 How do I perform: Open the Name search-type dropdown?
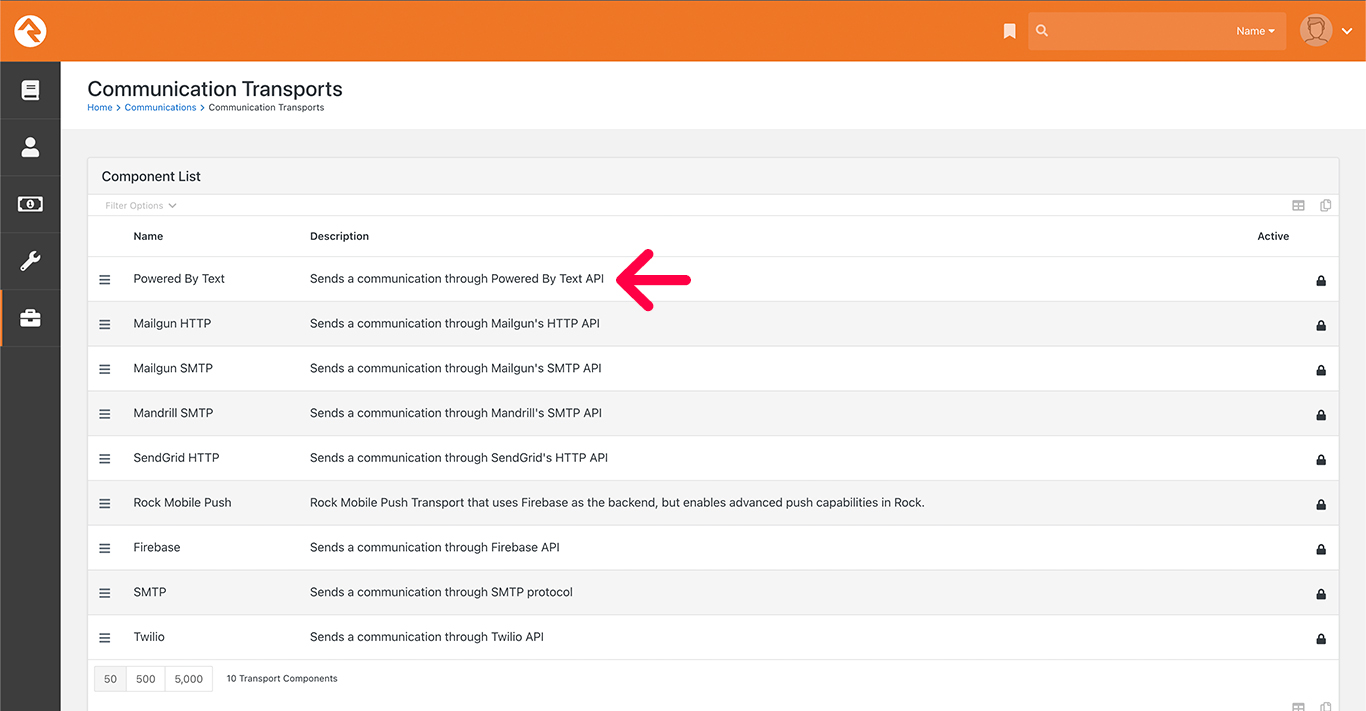point(1254,30)
